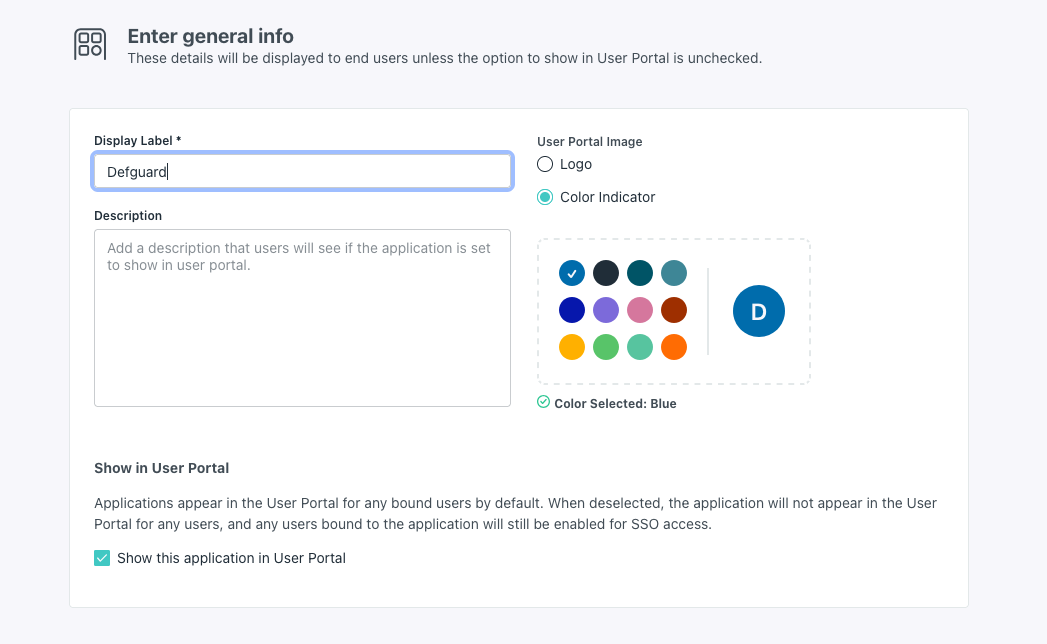
Task: Select the muted slate-teal swatch
Action: pos(674,273)
